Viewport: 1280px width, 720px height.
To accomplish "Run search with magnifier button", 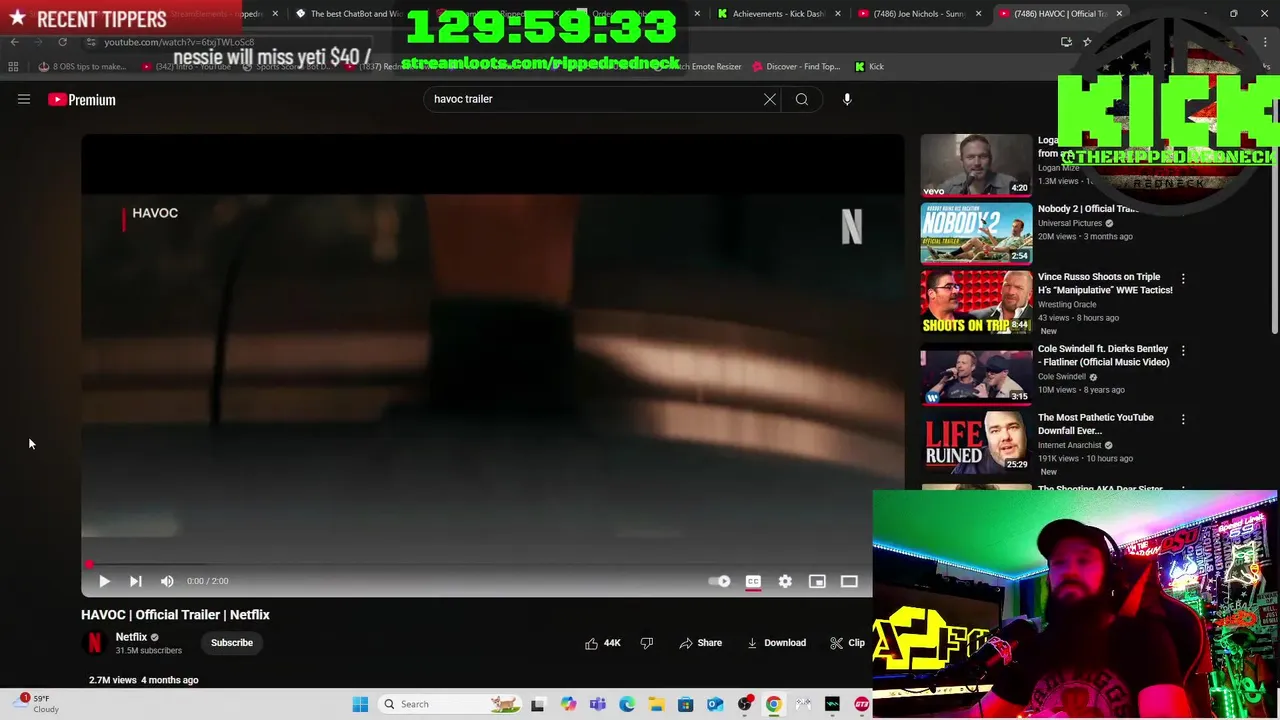I will pyautogui.click(x=801, y=99).
